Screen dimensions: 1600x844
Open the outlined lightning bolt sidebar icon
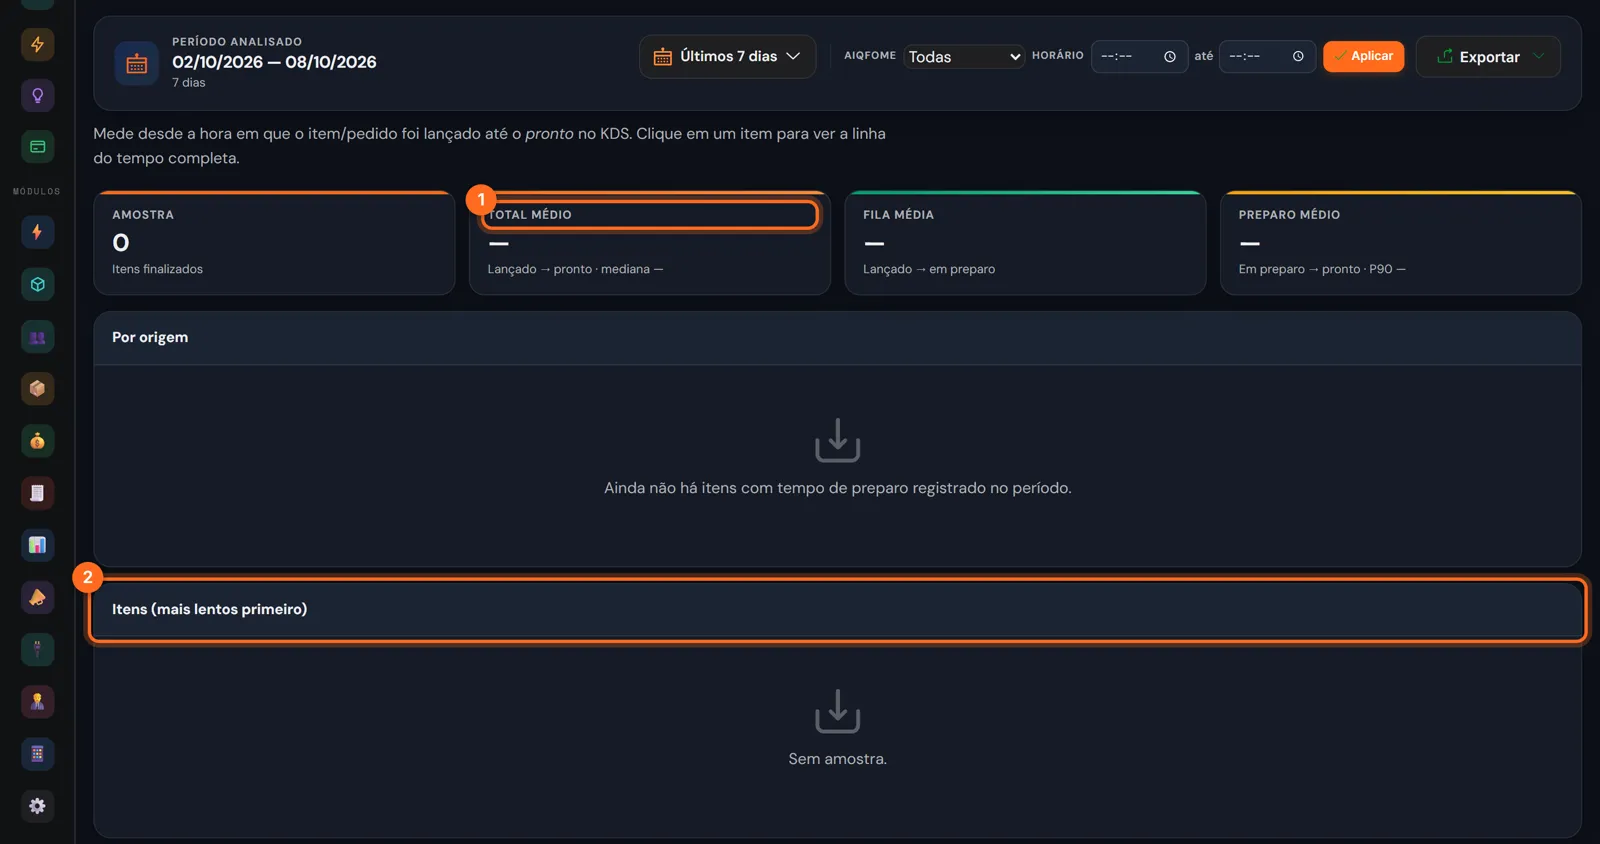click(x=37, y=44)
